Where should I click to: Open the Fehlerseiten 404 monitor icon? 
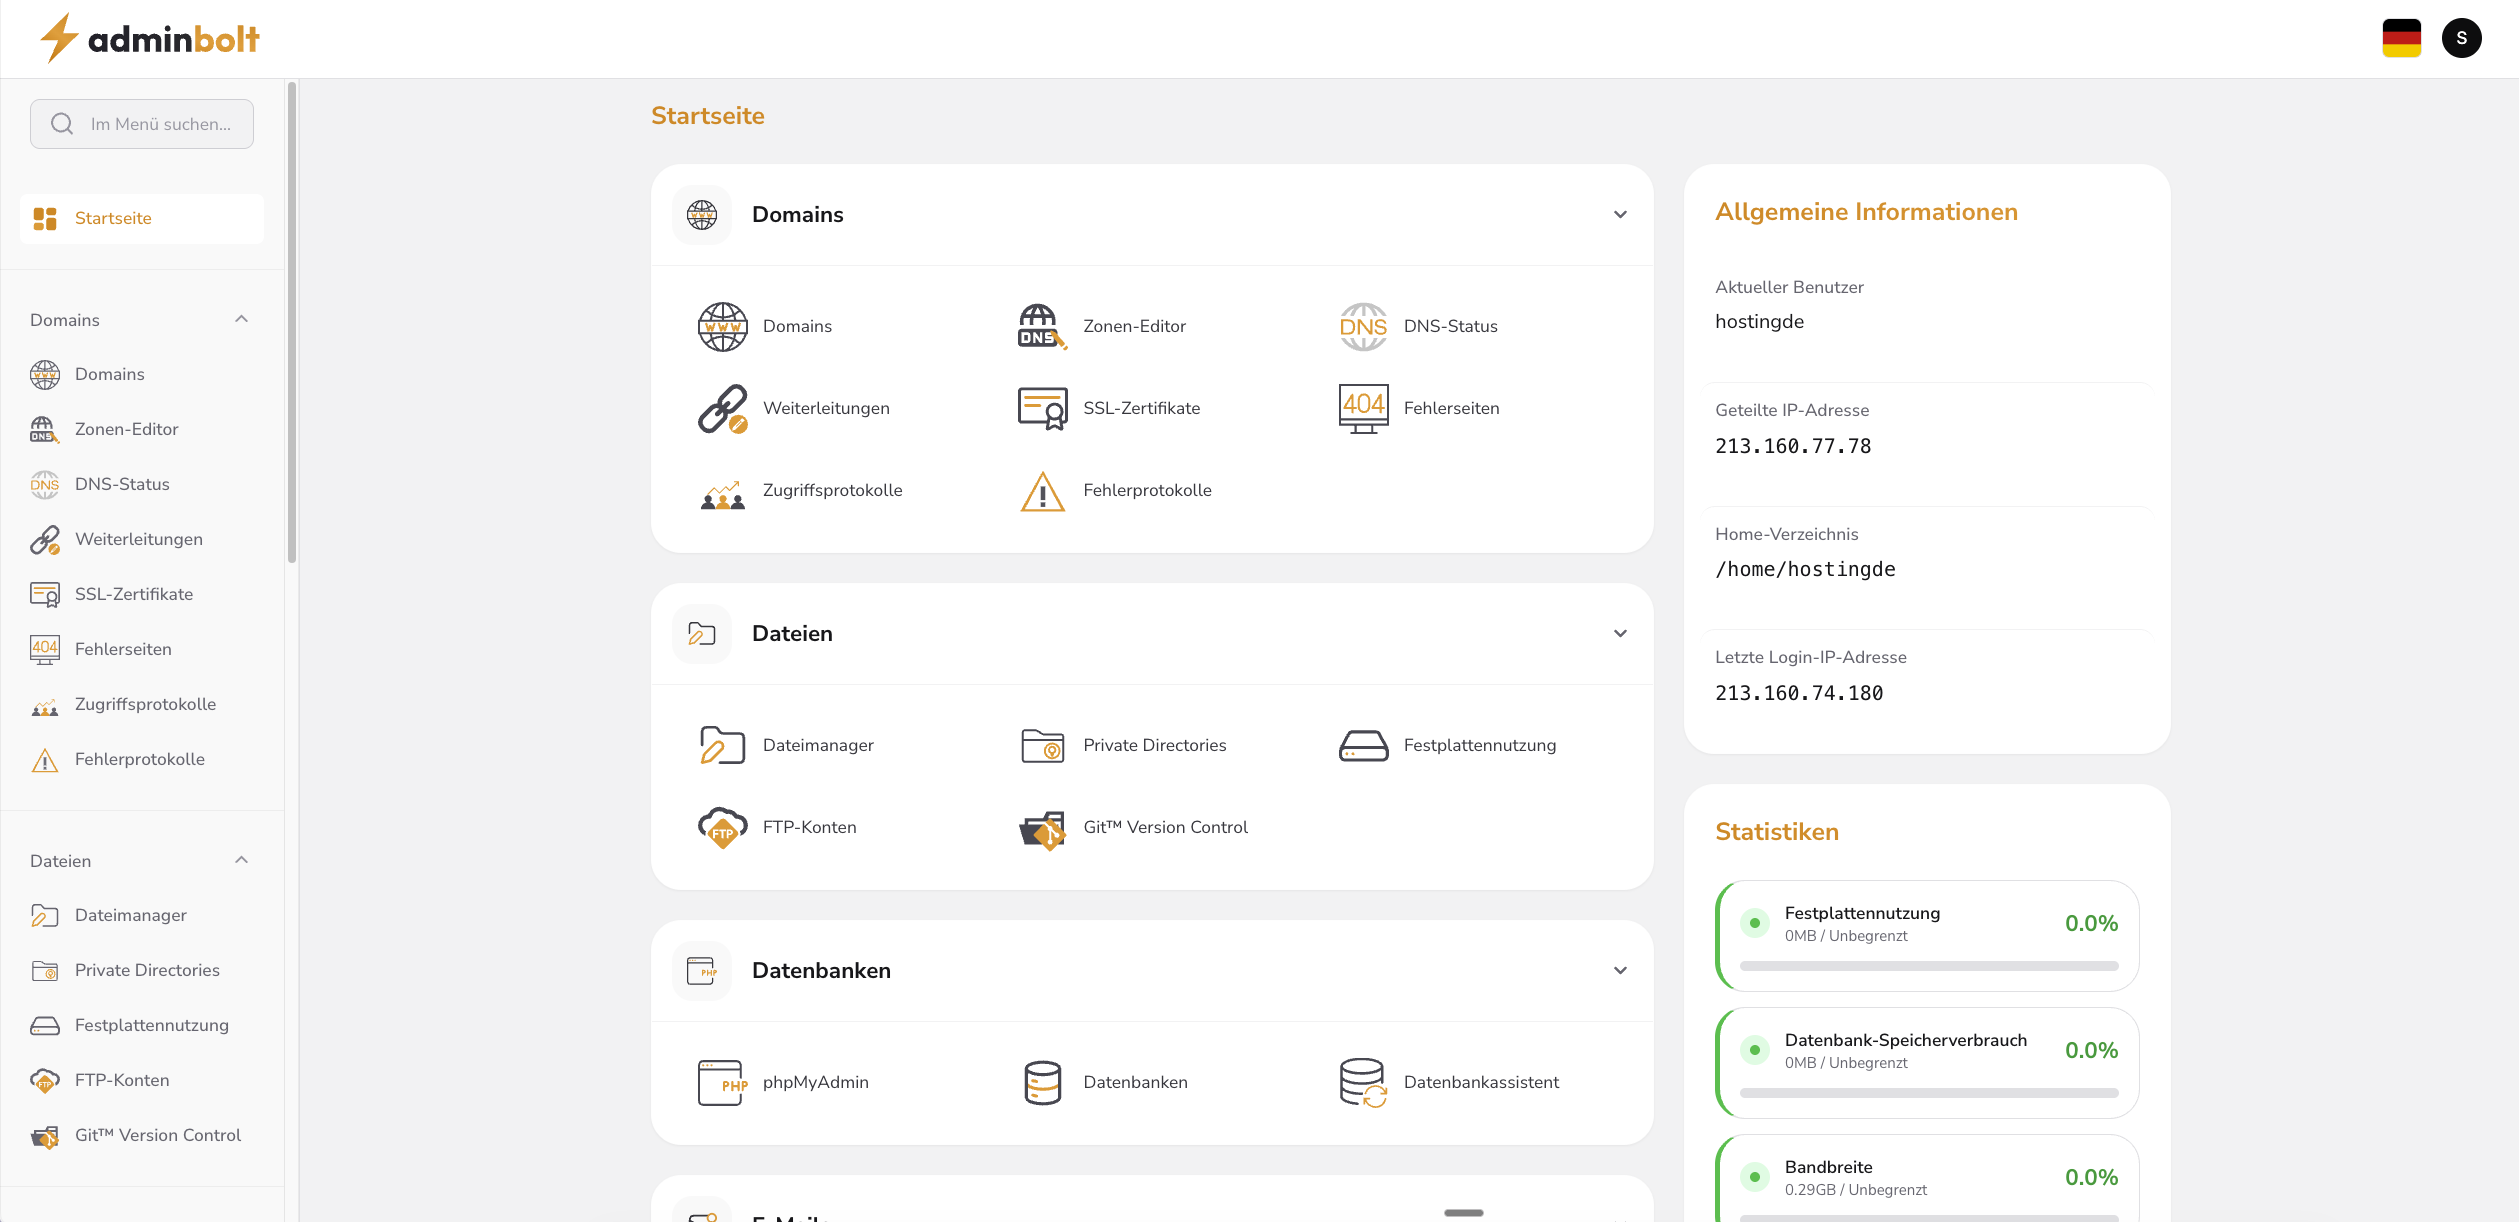pos(1363,408)
